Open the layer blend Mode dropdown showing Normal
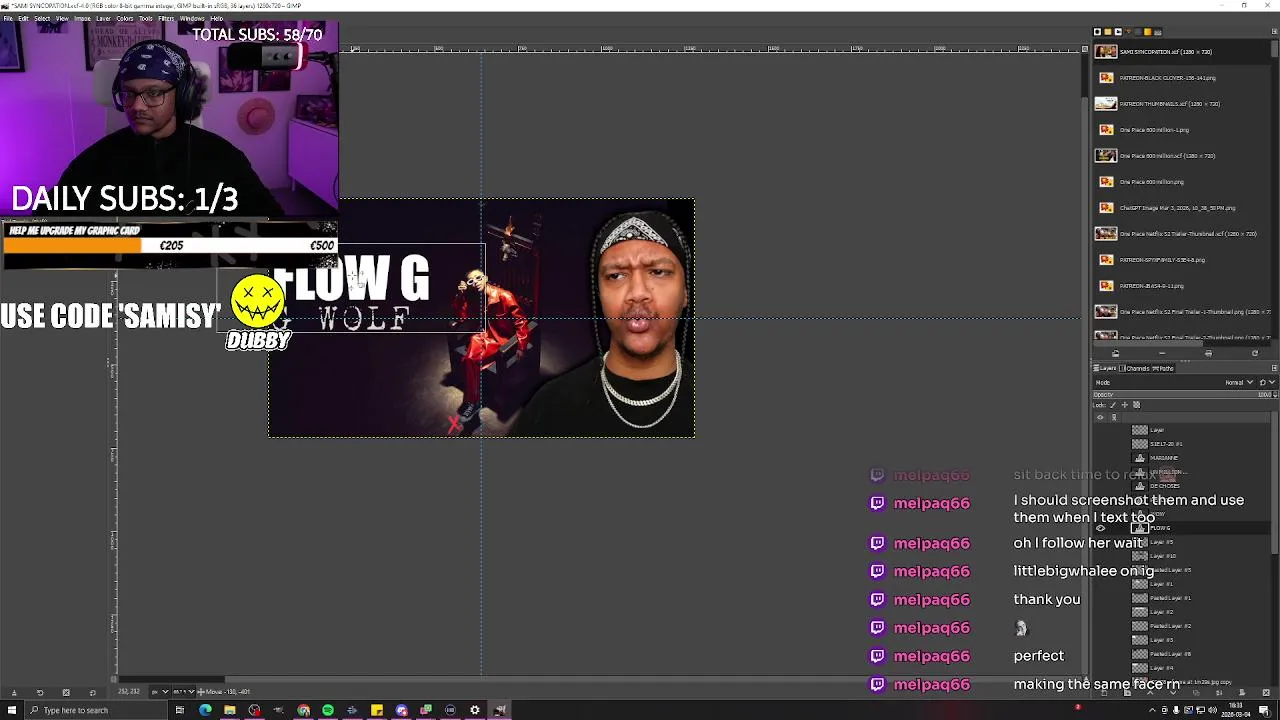 click(x=1238, y=382)
